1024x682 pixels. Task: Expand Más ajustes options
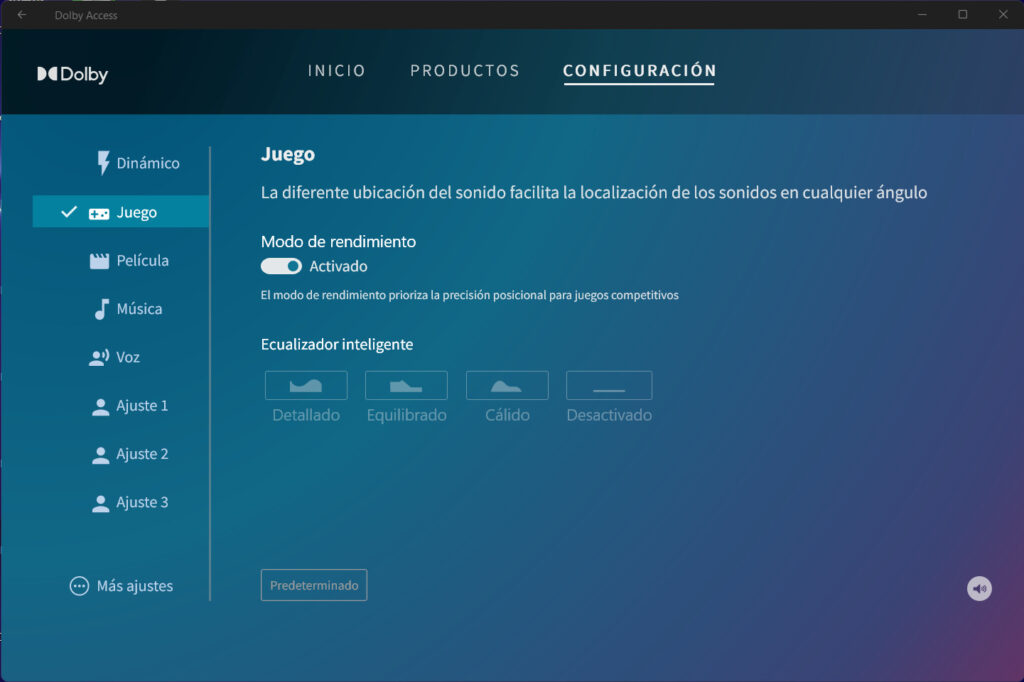[x=121, y=586]
